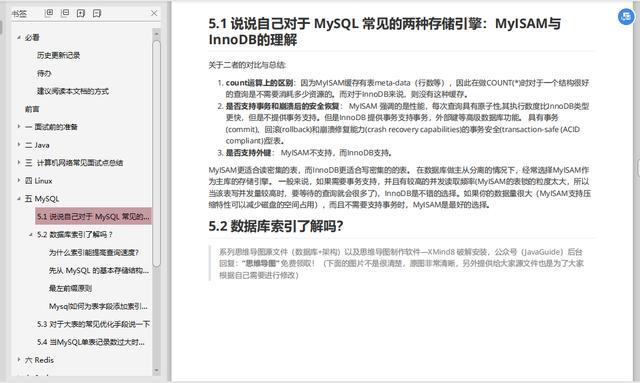Click bookmark panel scrollbar up arrow
Viewport: 640px width, 383px height.
[x=156, y=33]
